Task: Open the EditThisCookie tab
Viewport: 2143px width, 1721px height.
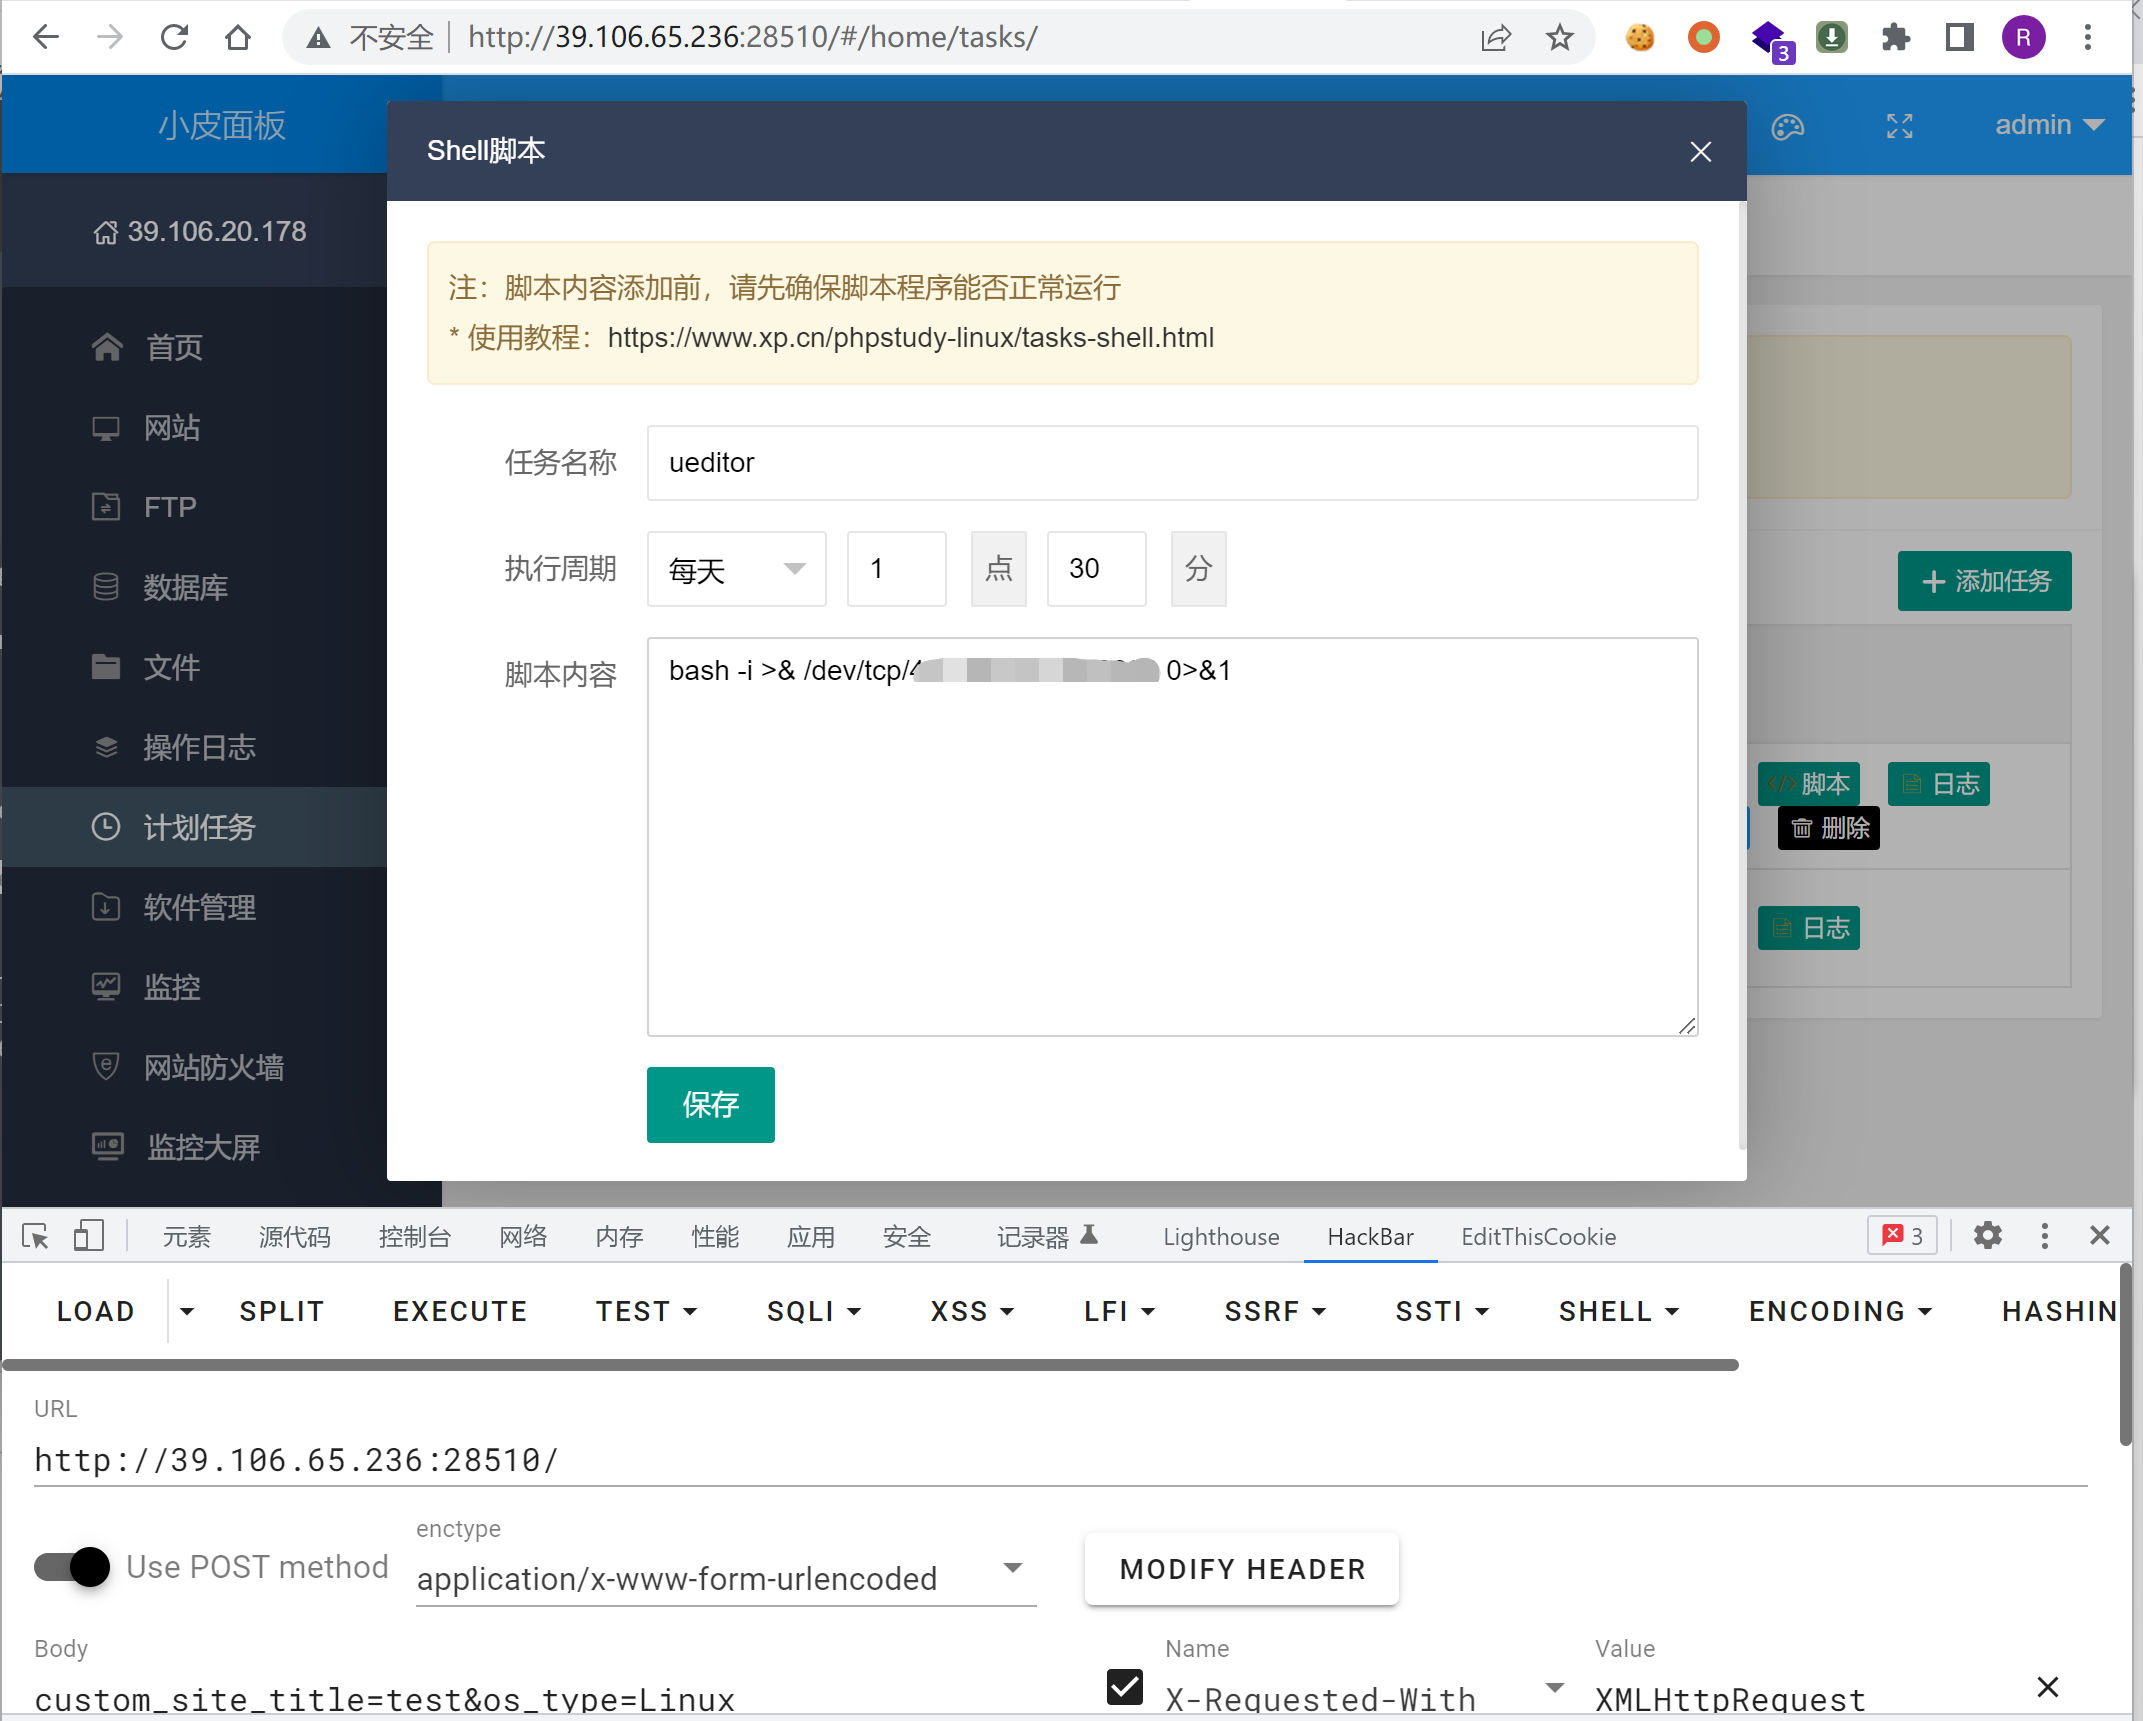Action: tap(1537, 1237)
